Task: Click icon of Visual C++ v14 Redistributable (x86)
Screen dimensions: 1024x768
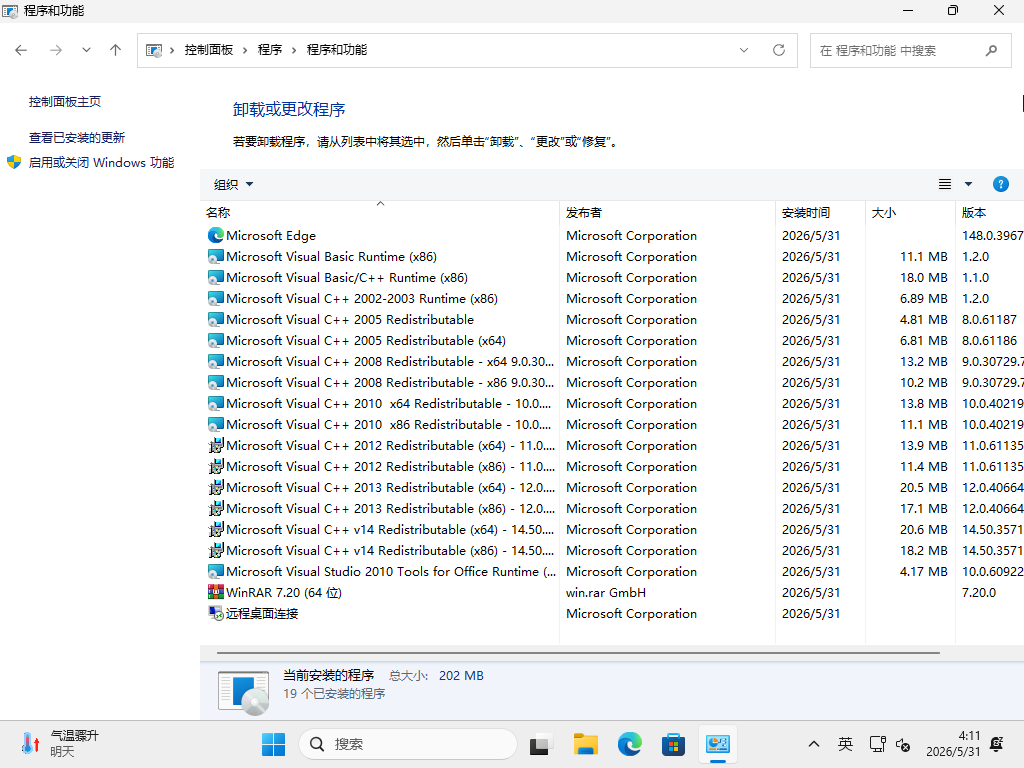Action: [x=216, y=551]
